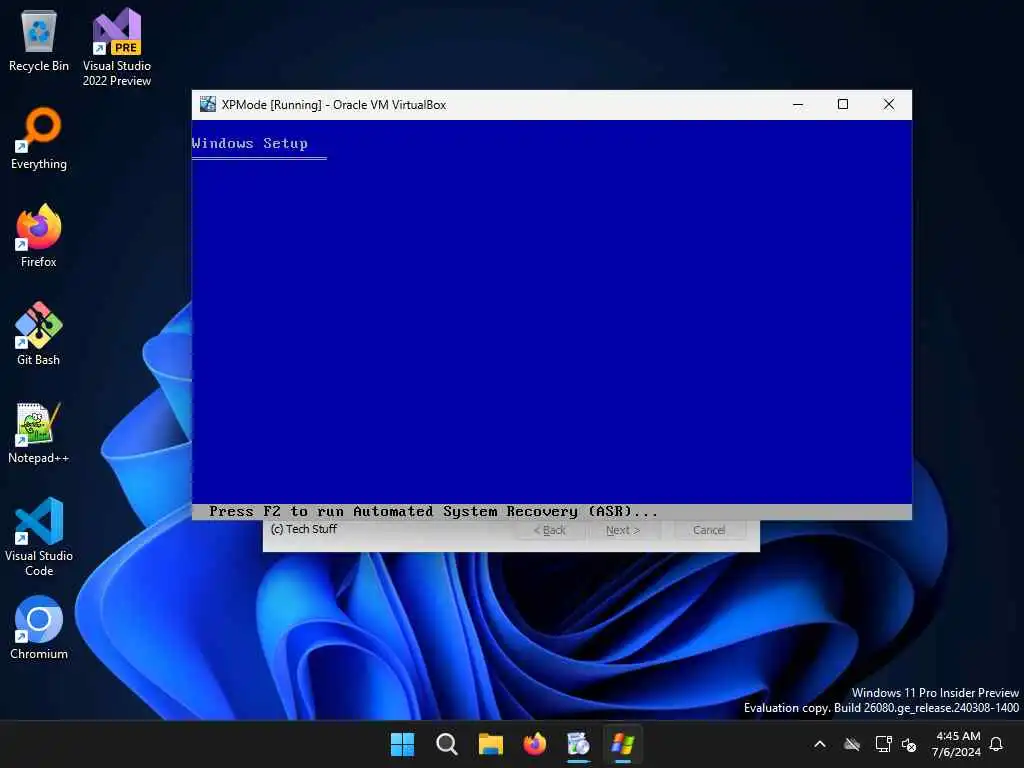Open the Windows Start menu
Image resolution: width=1024 pixels, height=768 pixels.
[402, 744]
